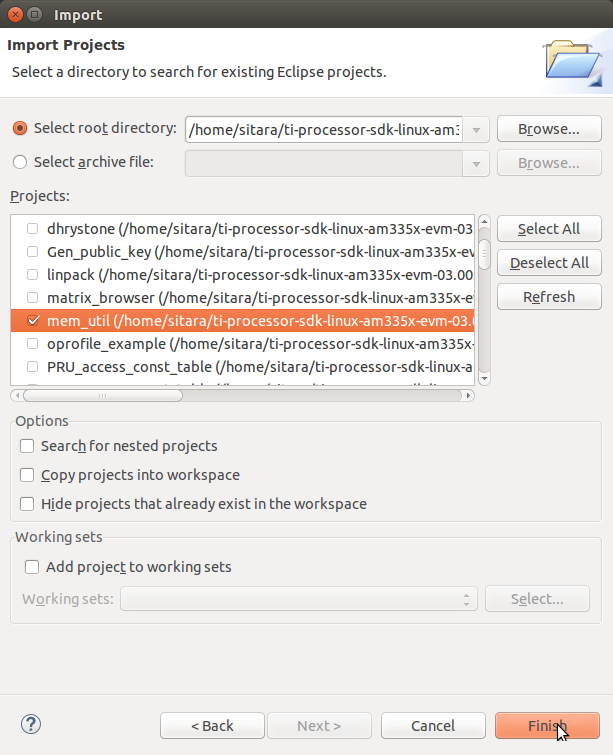Choose the Select archive file option
This screenshot has height=755, width=613.
coord(20,162)
